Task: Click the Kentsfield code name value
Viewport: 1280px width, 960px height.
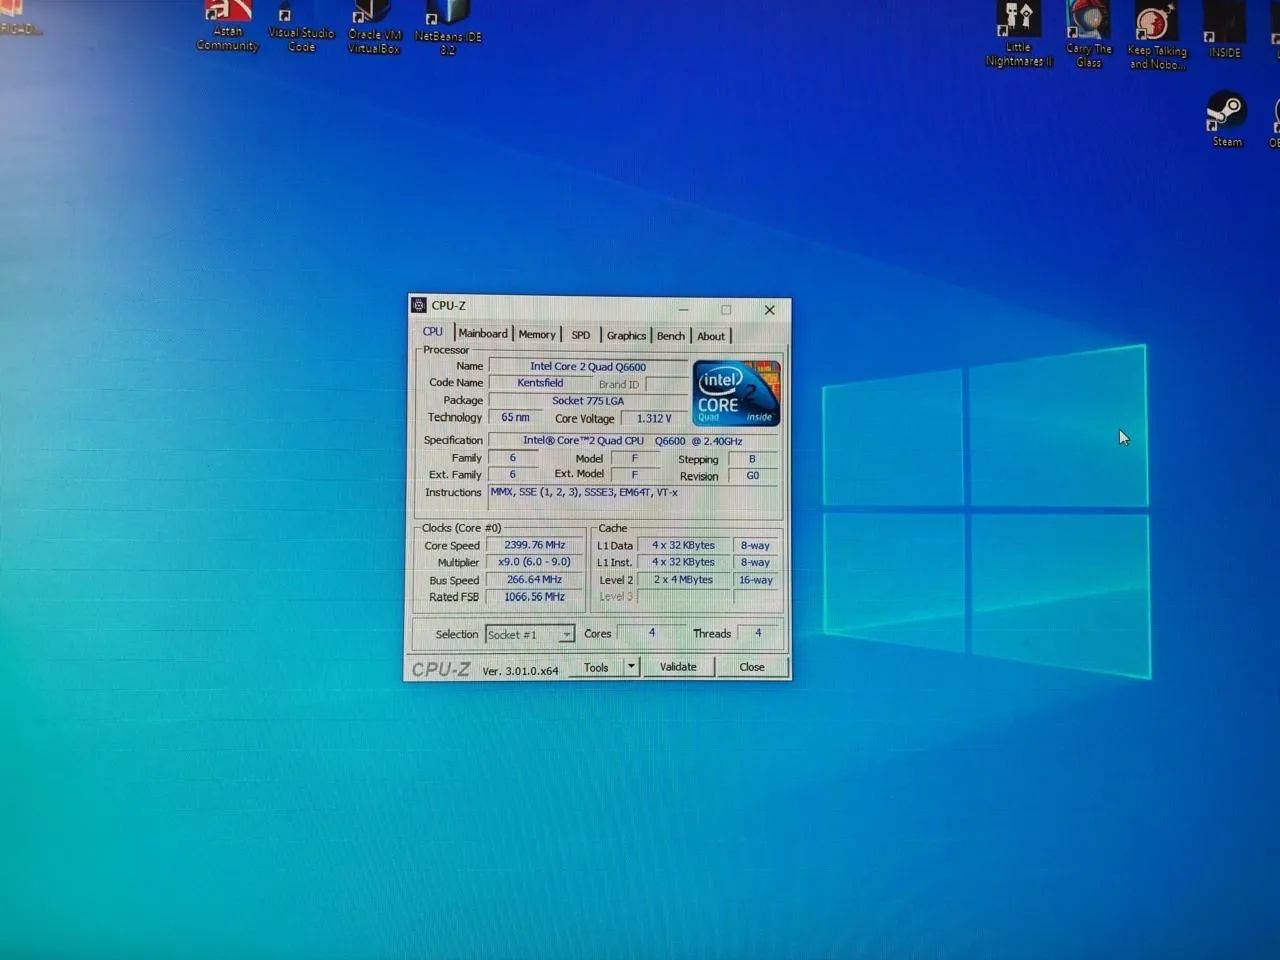Action: tap(540, 383)
